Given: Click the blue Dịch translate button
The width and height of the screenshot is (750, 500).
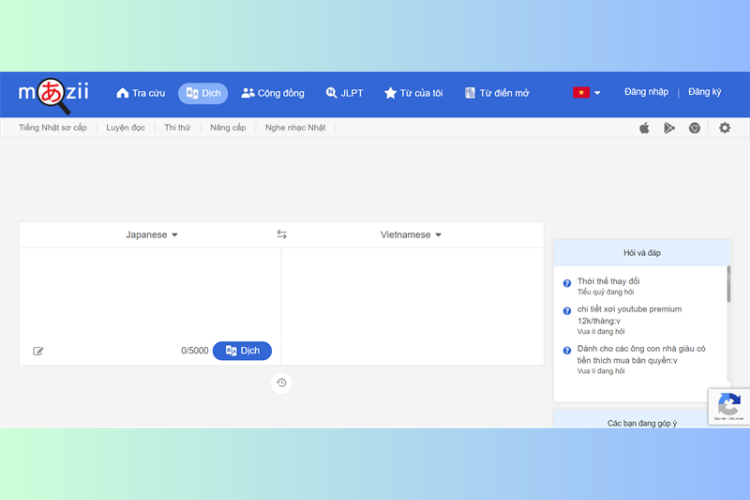Looking at the screenshot, I should [x=242, y=351].
